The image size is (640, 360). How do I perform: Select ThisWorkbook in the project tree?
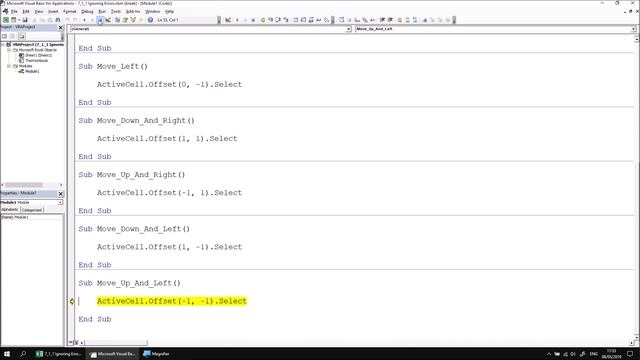point(36,60)
